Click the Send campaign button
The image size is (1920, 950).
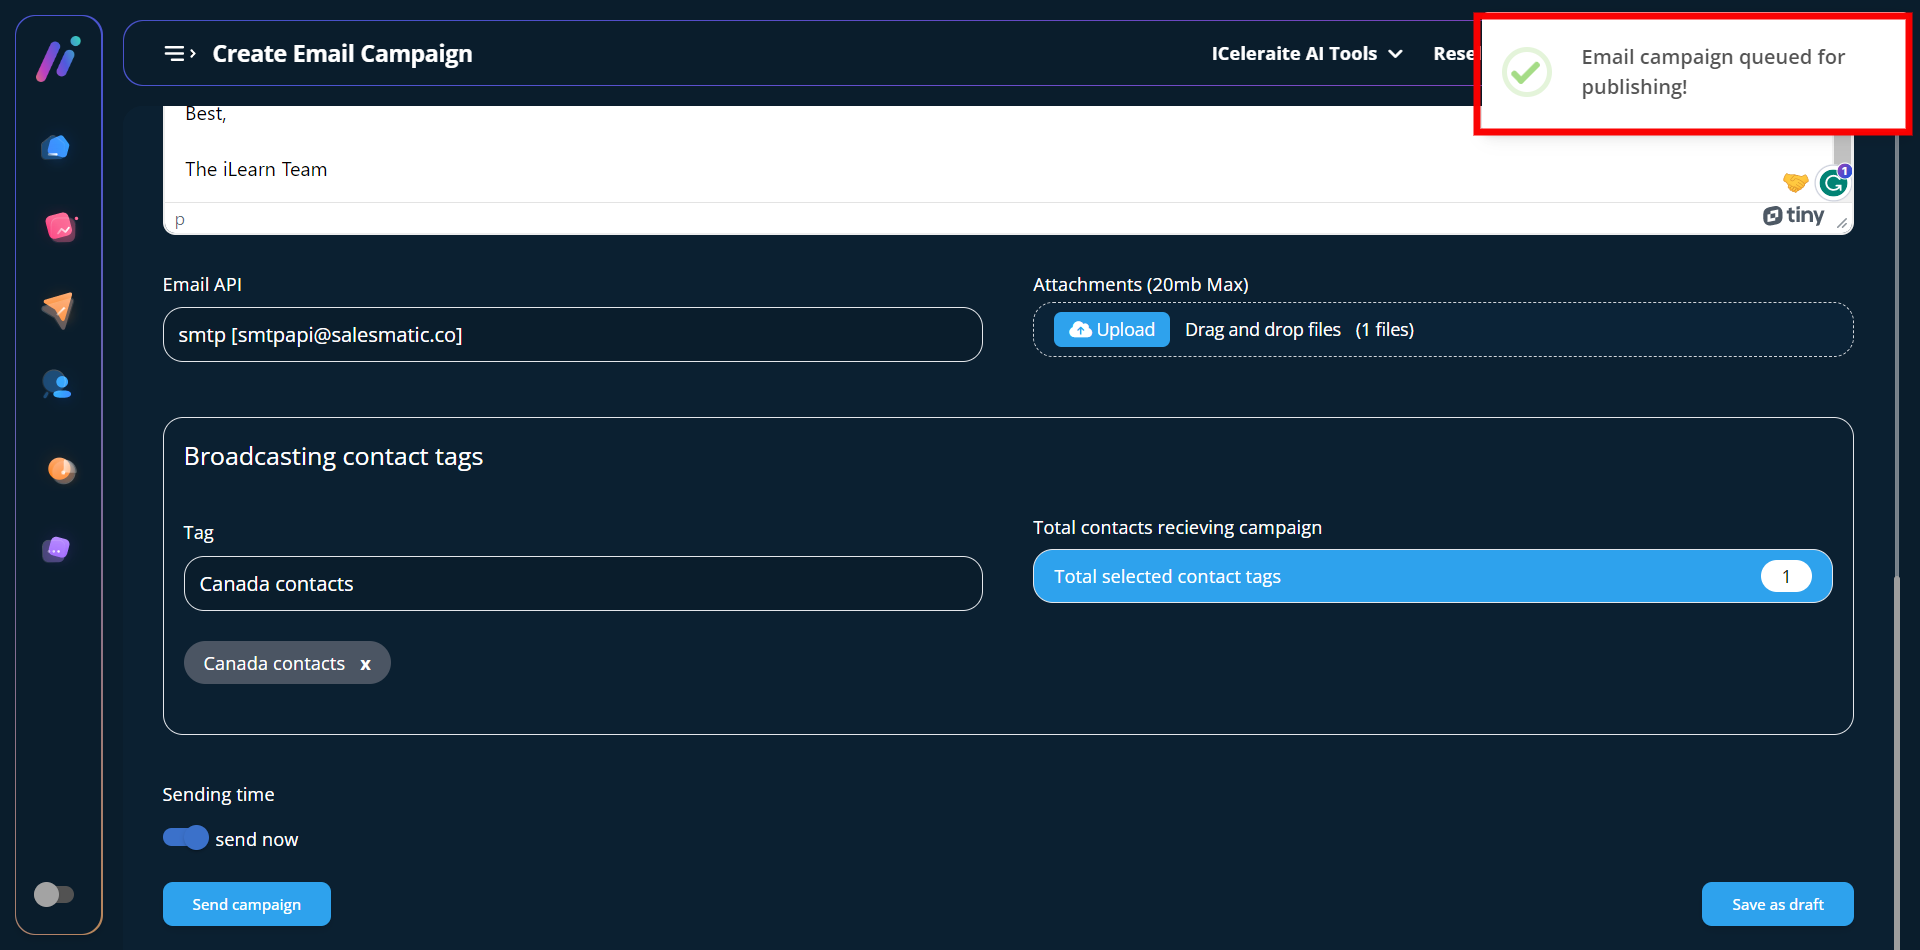[246, 904]
